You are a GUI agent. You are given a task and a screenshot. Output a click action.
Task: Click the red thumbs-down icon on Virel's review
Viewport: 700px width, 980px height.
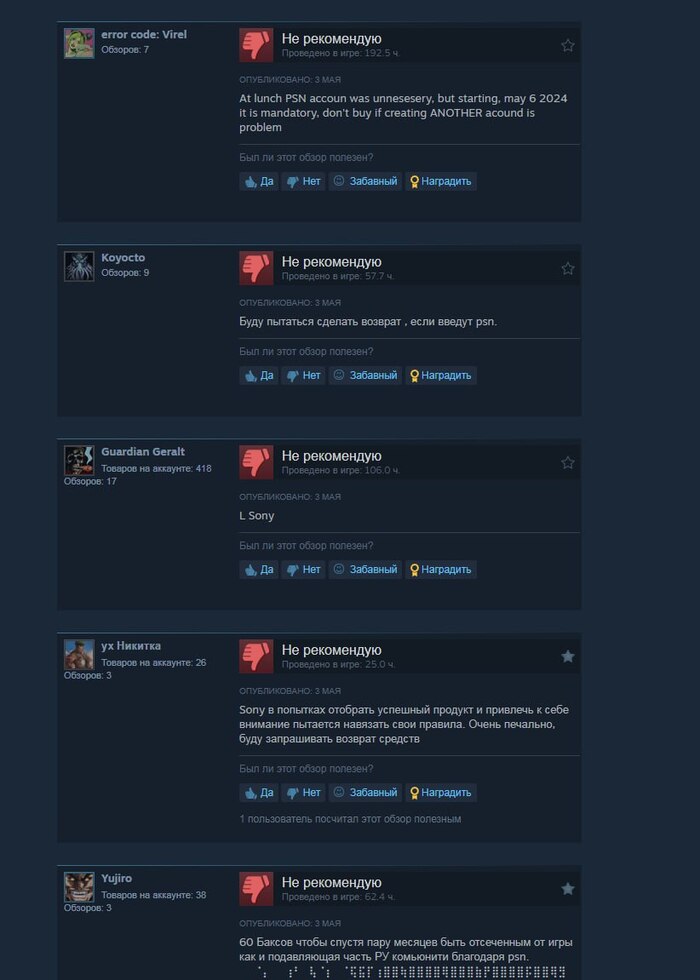point(256,45)
